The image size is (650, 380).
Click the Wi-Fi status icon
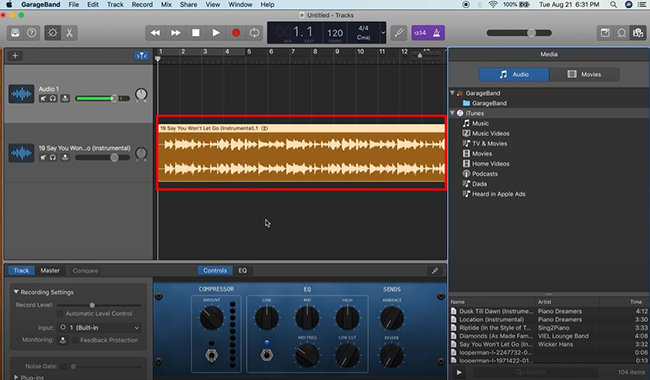click(x=493, y=5)
